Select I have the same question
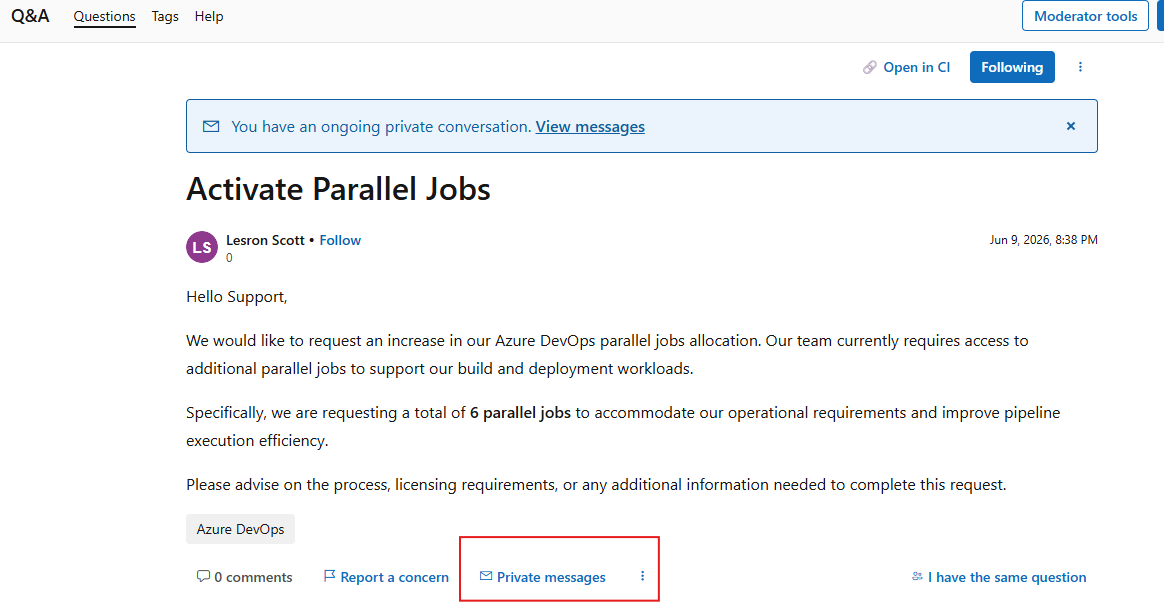 click(x=1007, y=577)
